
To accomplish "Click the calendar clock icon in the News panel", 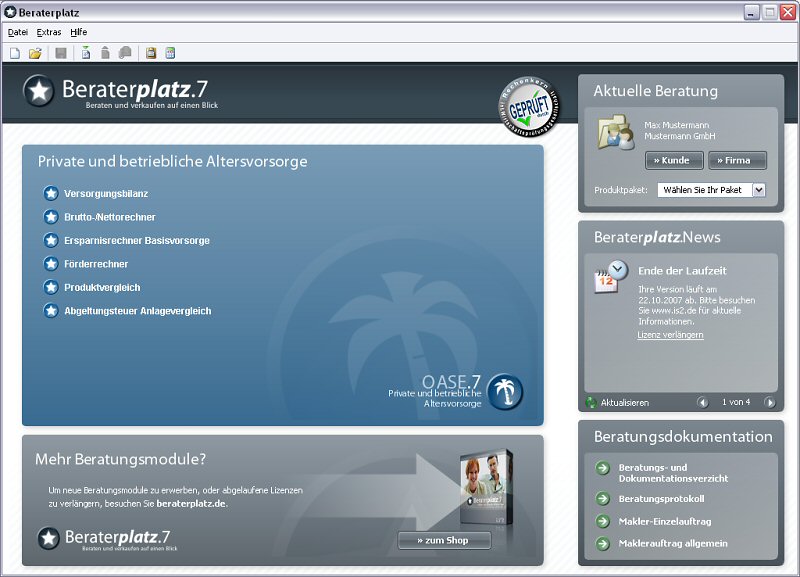I will (x=611, y=277).
